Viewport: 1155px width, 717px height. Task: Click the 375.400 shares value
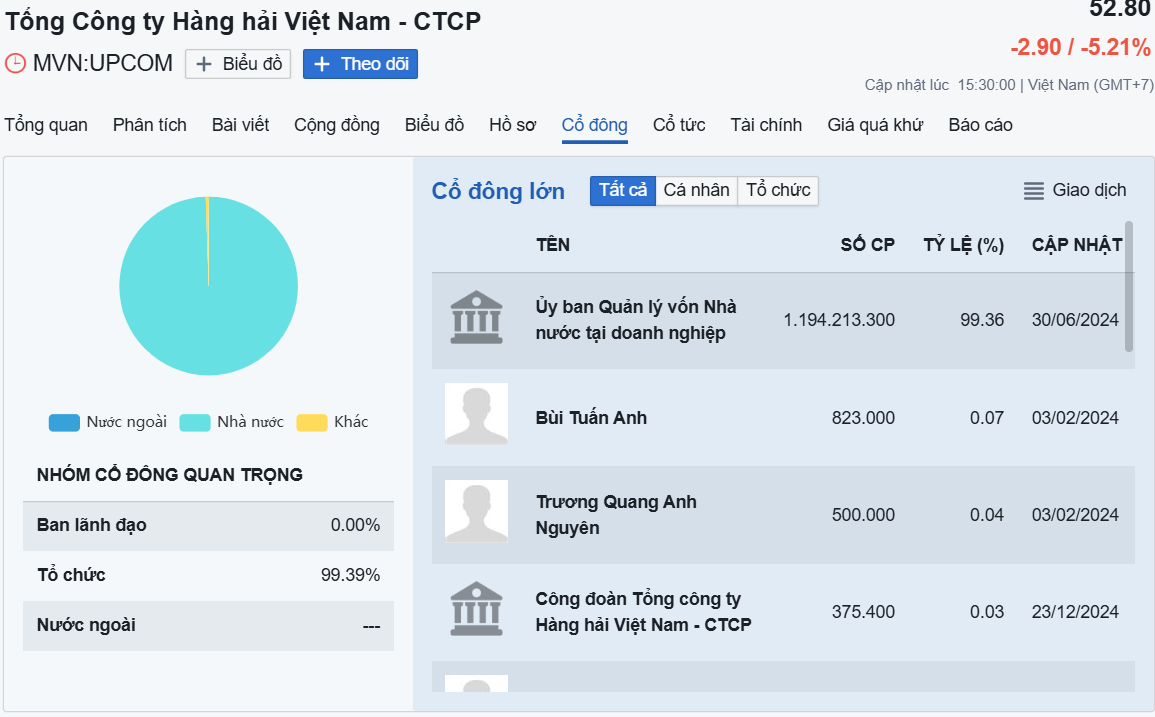coord(863,612)
